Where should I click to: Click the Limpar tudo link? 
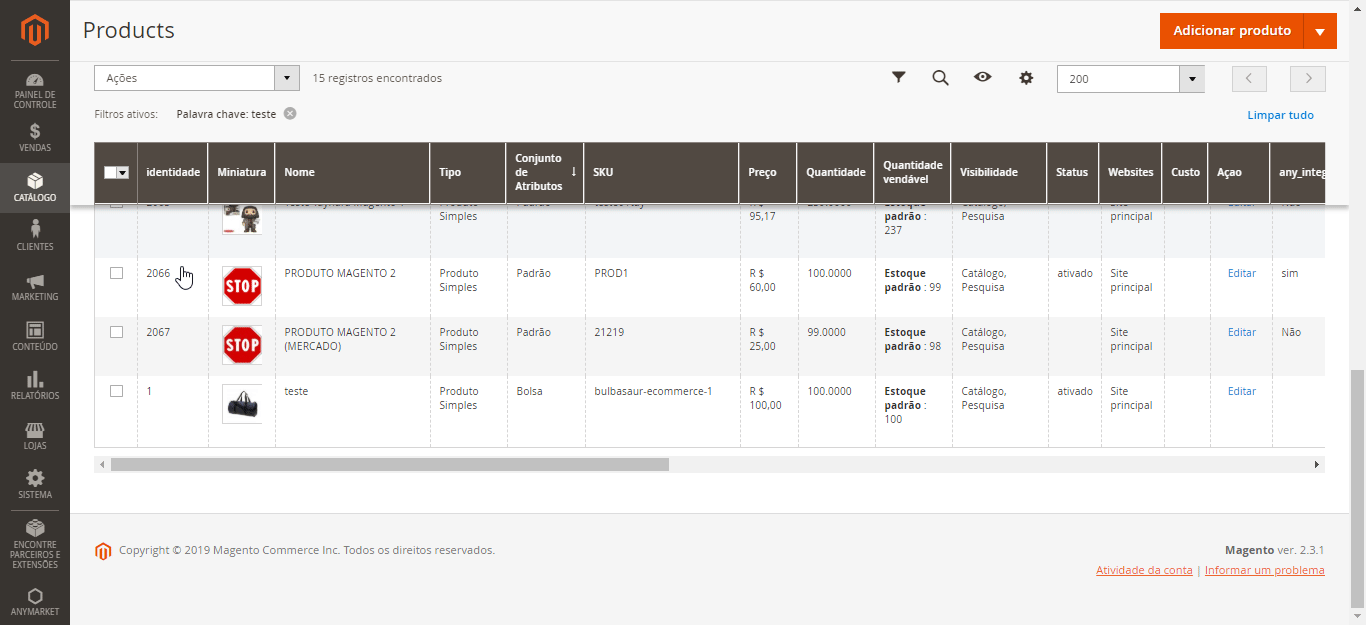coord(1280,115)
